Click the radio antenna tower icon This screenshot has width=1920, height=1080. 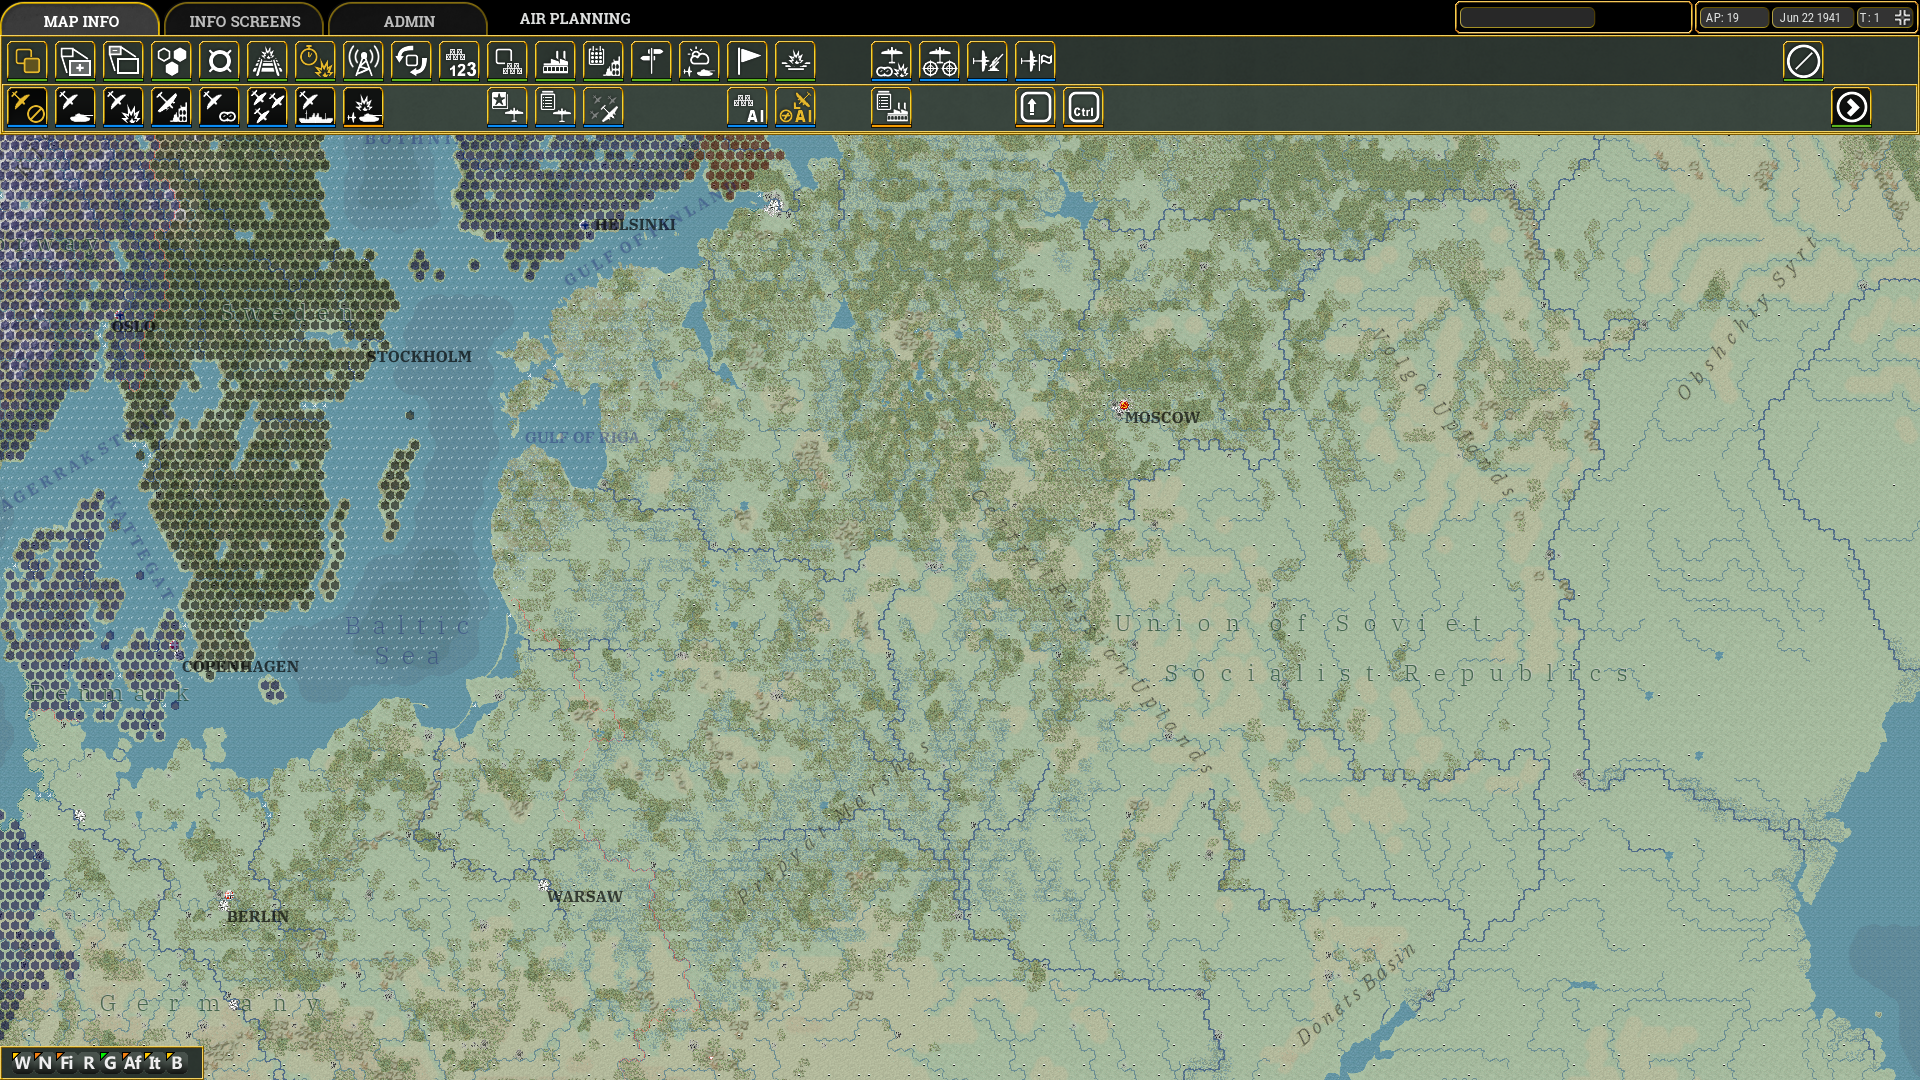click(x=363, y=61)
